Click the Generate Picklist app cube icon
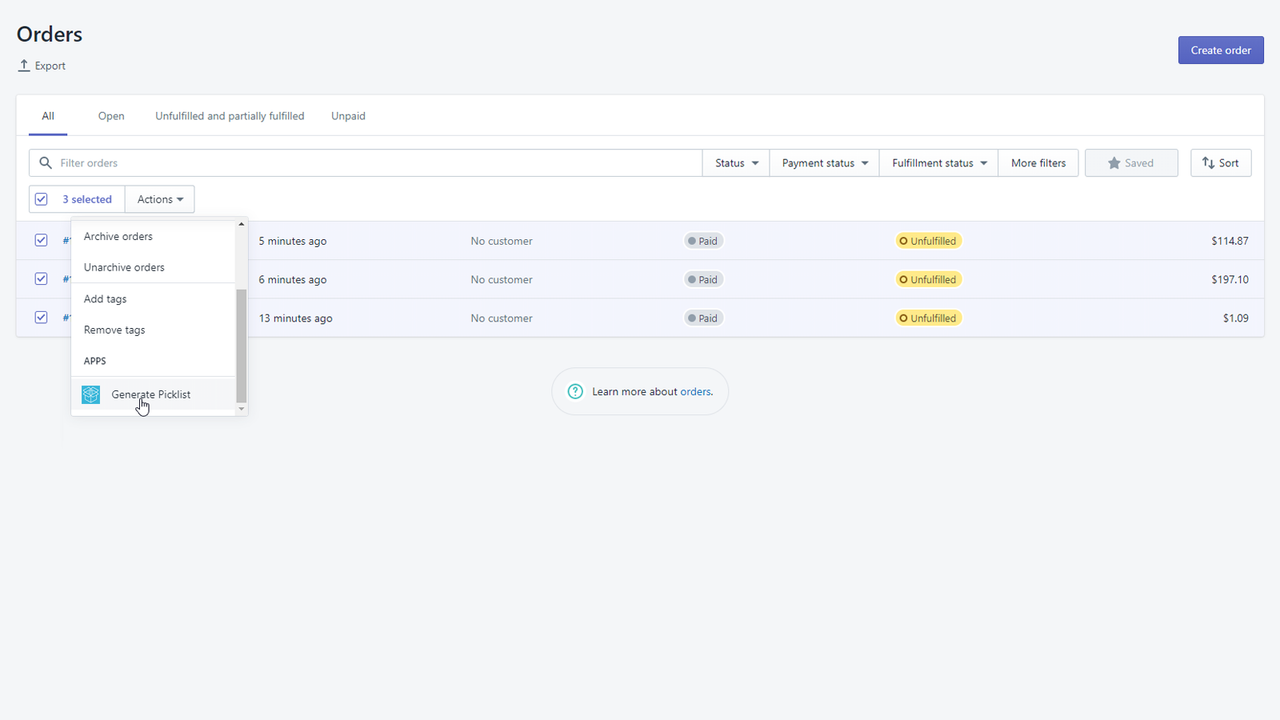Viewport: 1280px width, 720px height. tap(90, 394)
